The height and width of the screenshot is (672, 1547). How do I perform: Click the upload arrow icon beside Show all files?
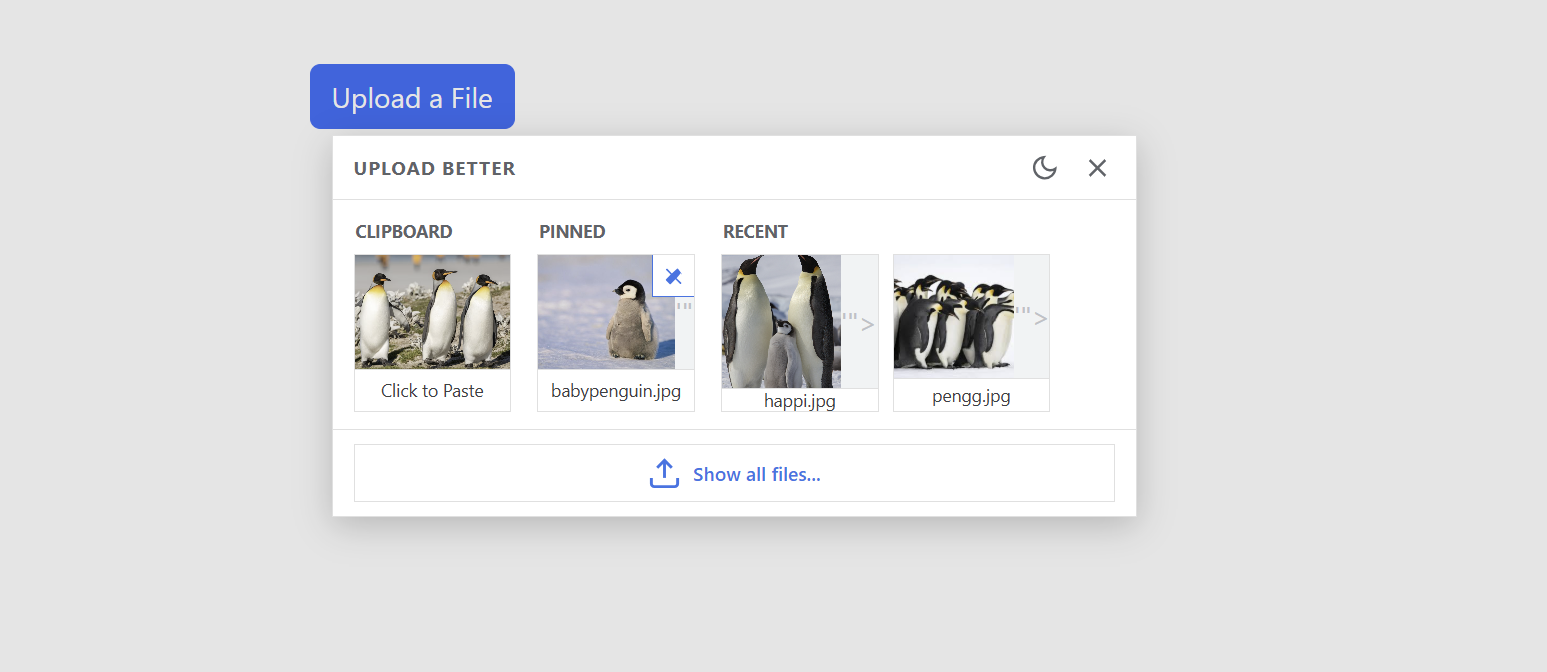pos(664,472)
